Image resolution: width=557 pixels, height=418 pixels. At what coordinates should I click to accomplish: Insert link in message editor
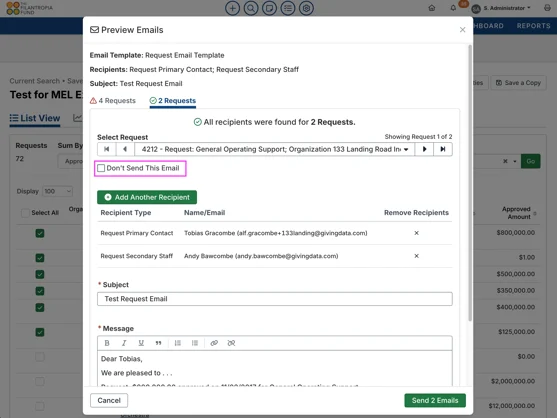coord(214,343)
